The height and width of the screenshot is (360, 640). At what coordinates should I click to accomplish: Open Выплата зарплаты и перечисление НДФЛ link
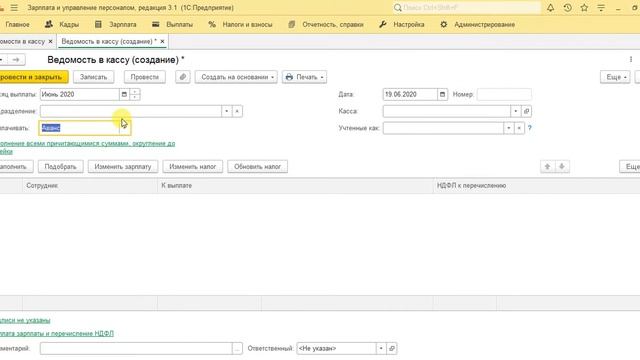[57, 333]
